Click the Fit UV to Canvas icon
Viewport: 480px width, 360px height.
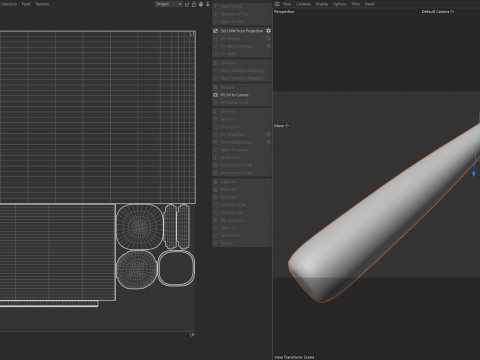[x=215, y=95]
